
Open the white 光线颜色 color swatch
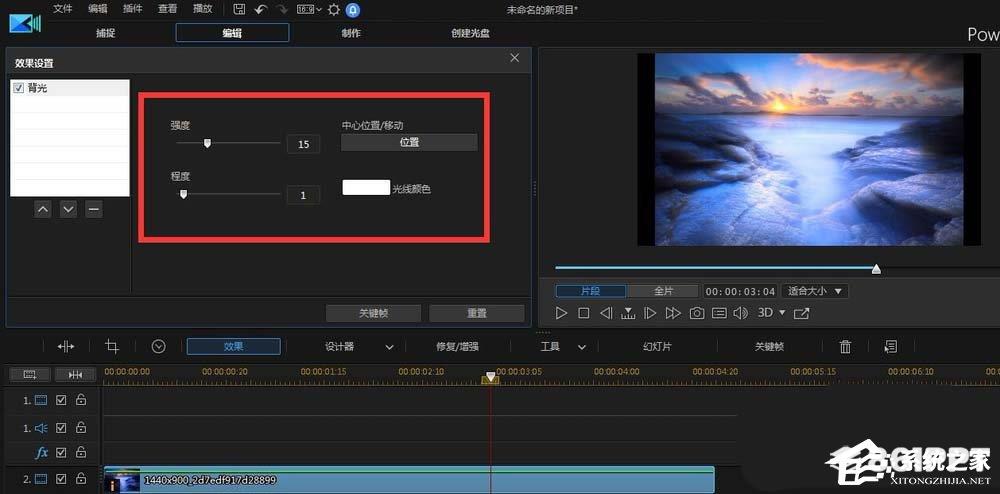366,187
